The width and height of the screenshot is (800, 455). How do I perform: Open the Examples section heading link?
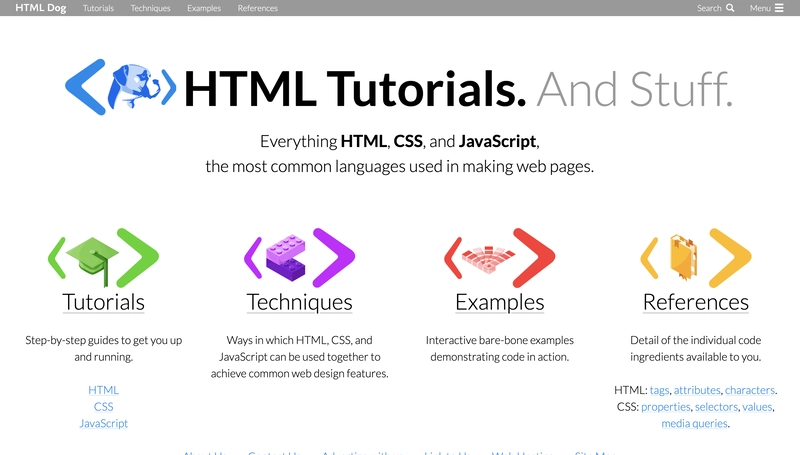click(x=499, y=302)
